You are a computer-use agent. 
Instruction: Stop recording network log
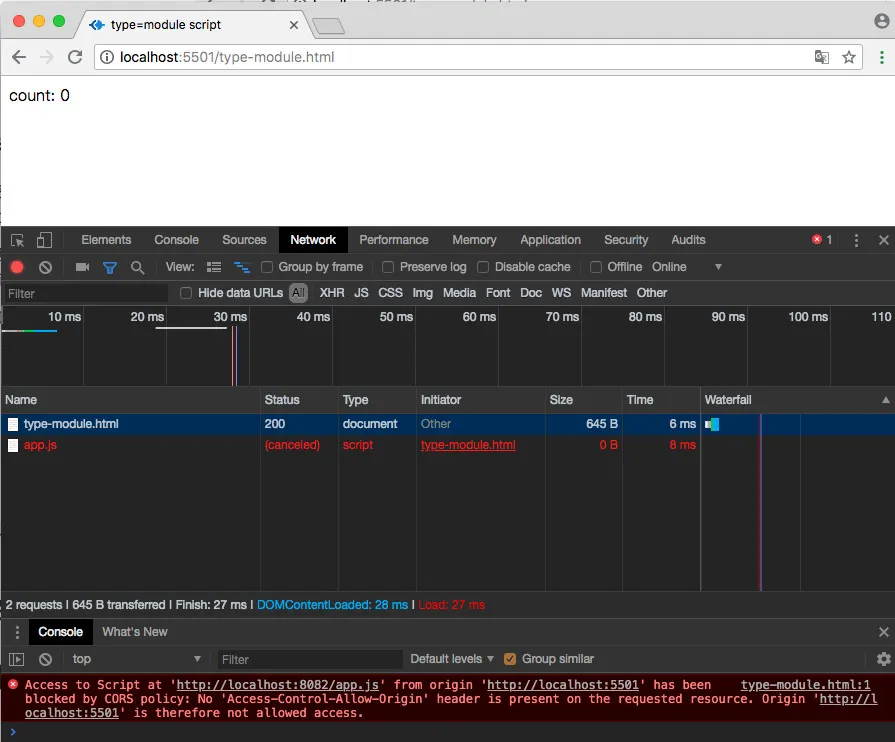point(17,267)
